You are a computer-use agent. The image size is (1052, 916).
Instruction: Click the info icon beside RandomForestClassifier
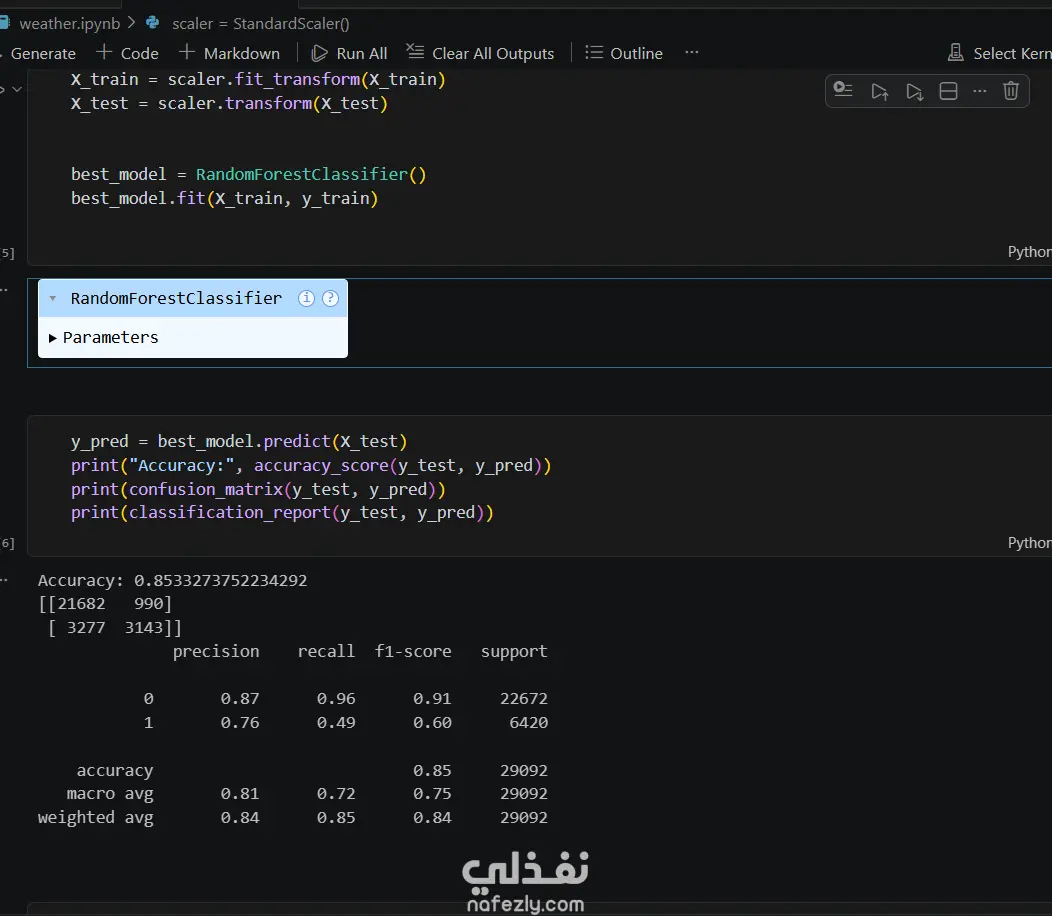point(307,298)
